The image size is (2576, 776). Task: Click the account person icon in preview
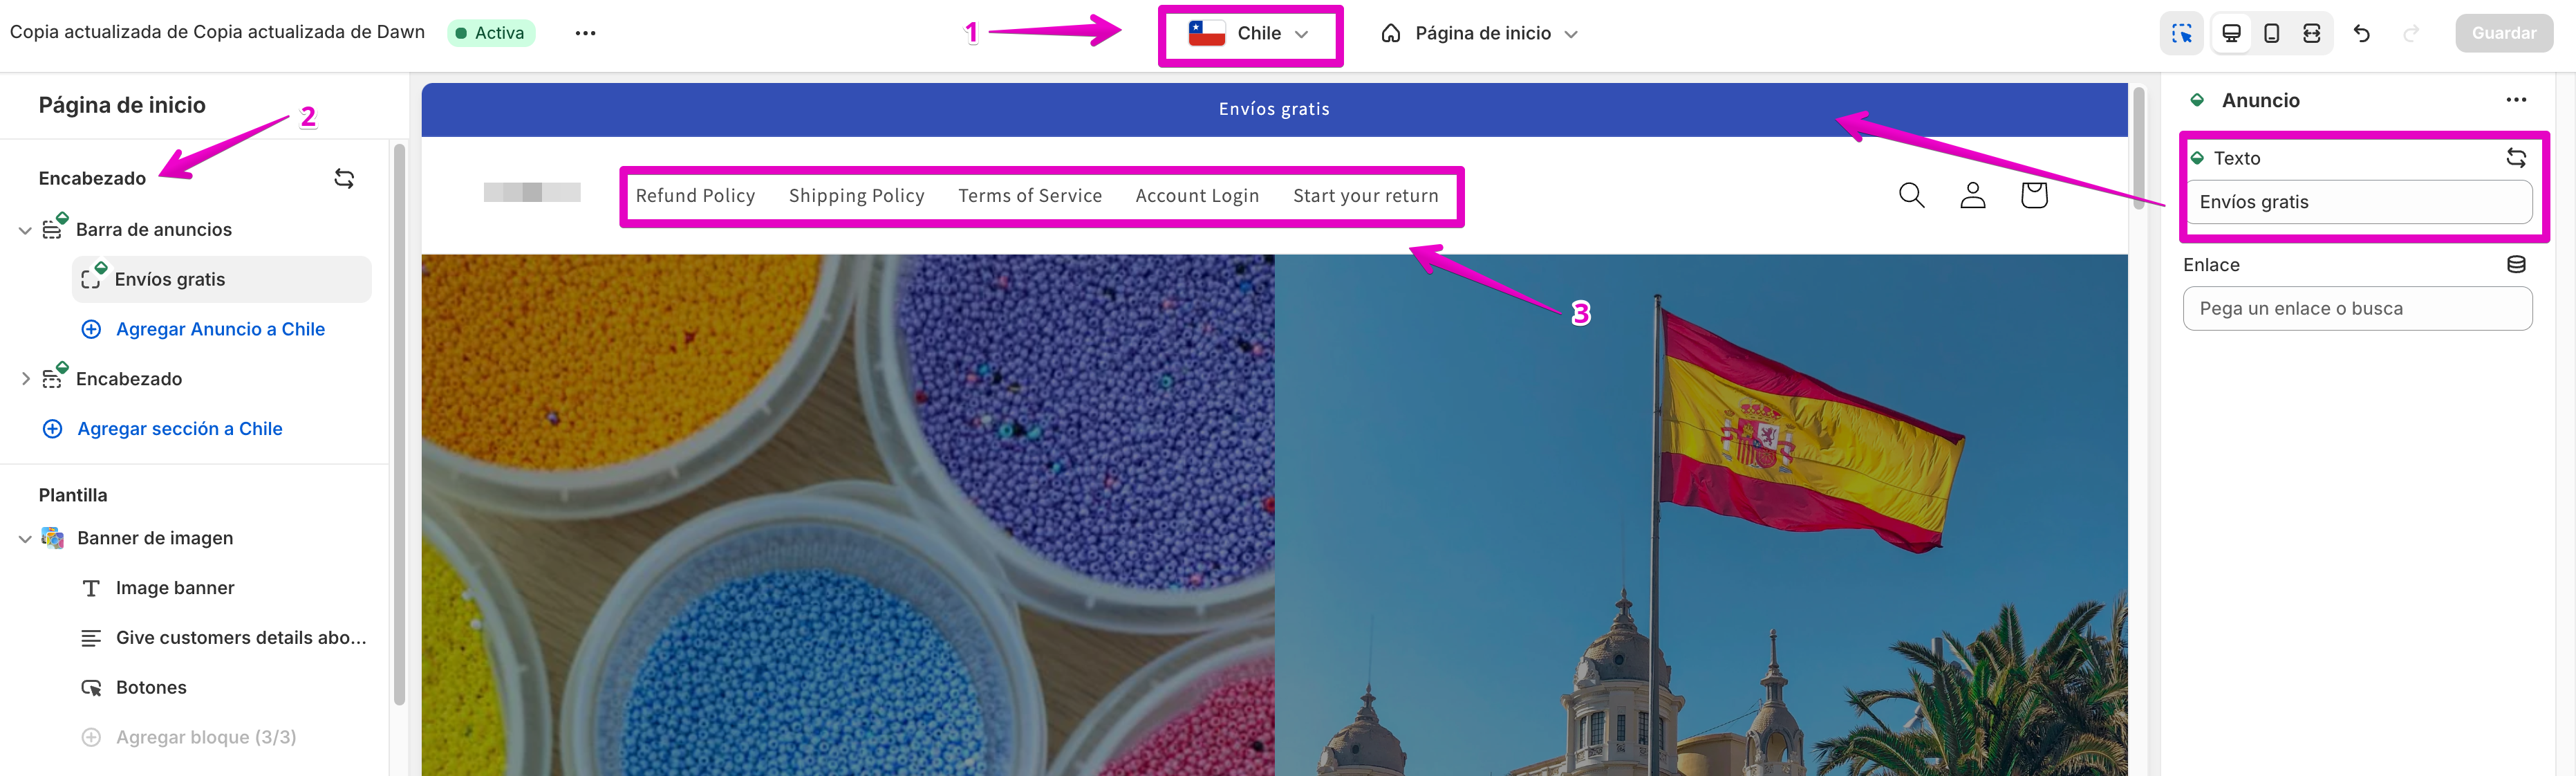[1972, 195]
